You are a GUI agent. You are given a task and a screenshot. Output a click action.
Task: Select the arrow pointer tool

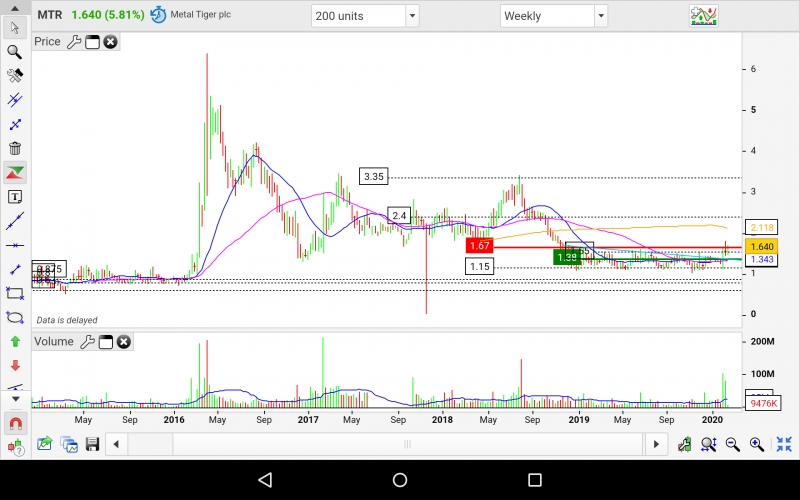click(x=15, y=27)
